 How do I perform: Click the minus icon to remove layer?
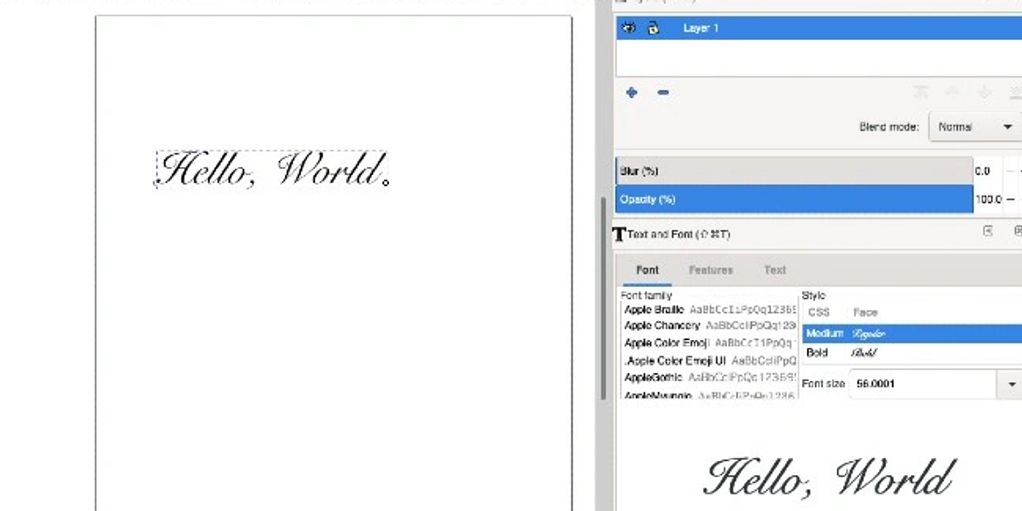click(663, 93)
